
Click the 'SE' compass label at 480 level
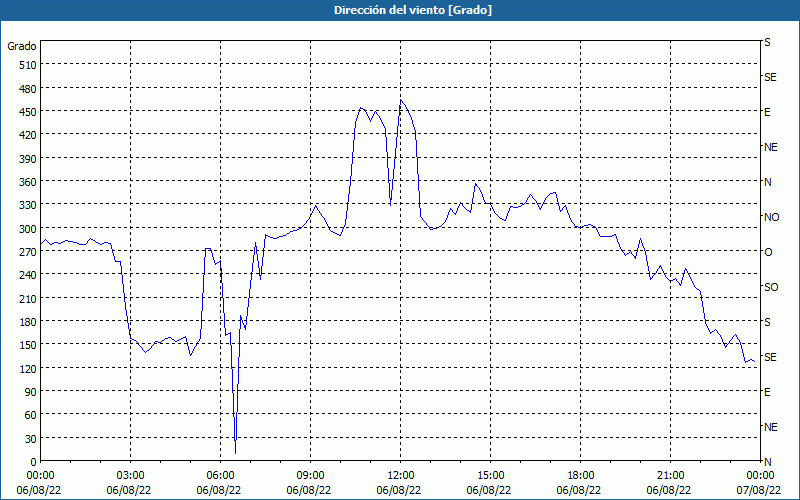pyautogui.click(x=770, y=77)
